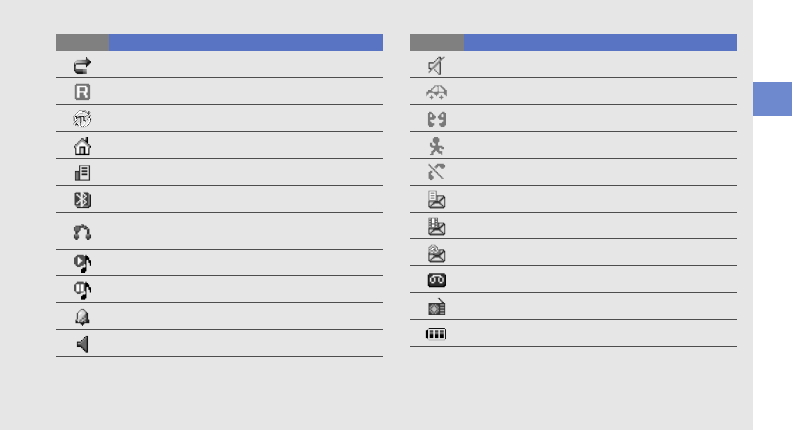Select the home zone house icon
The width and height of the screenshot is (792, 430).
coord(82,146)
